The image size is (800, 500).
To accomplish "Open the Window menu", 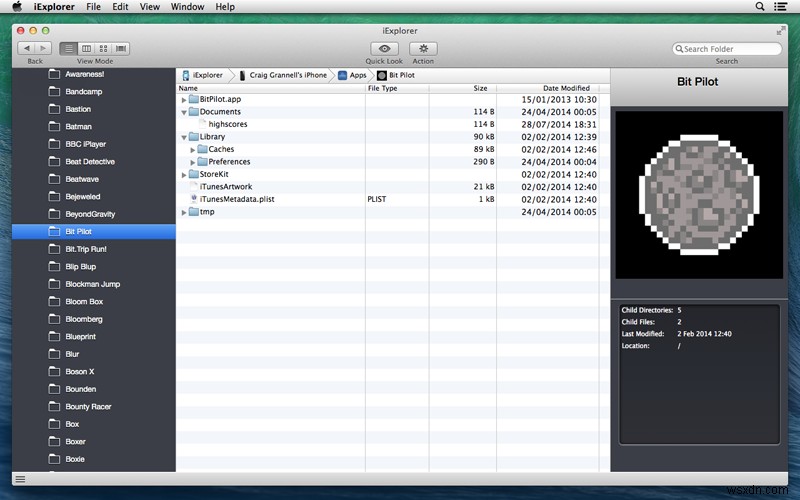I will pyautogui.click(x=187, y=7).
